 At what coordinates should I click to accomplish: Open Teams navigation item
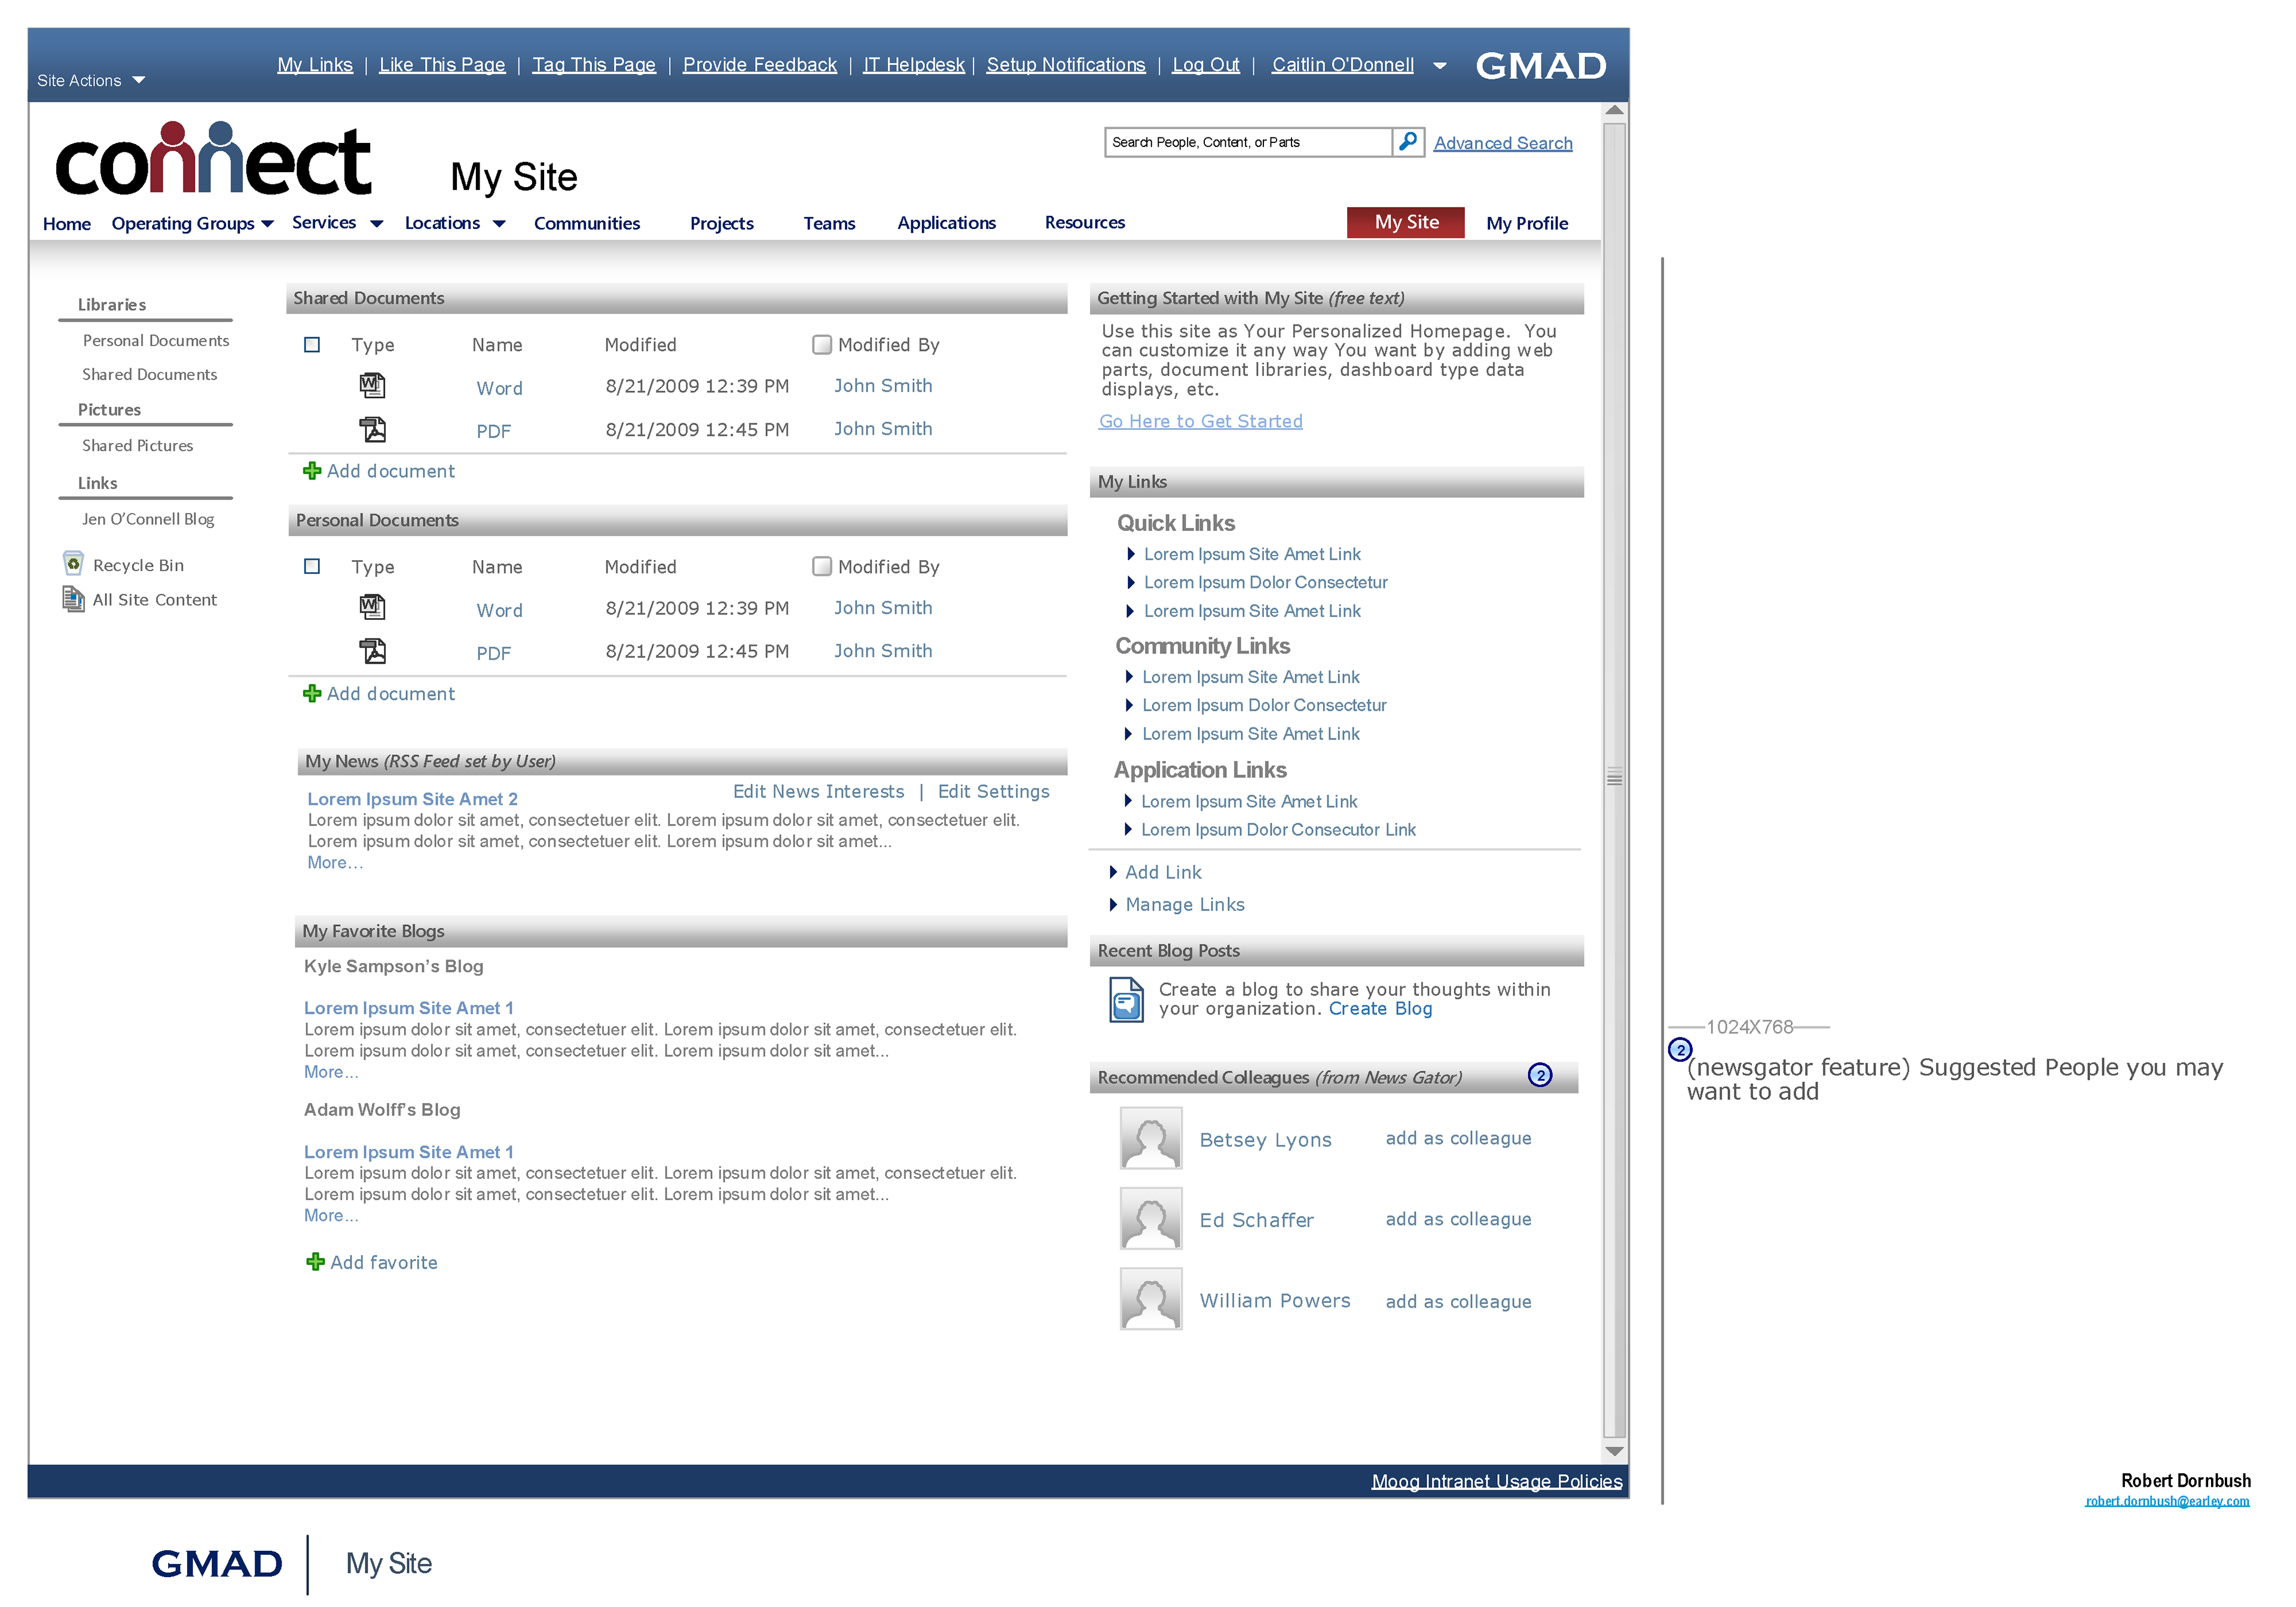pyautogui.click(x=829, y=224)
